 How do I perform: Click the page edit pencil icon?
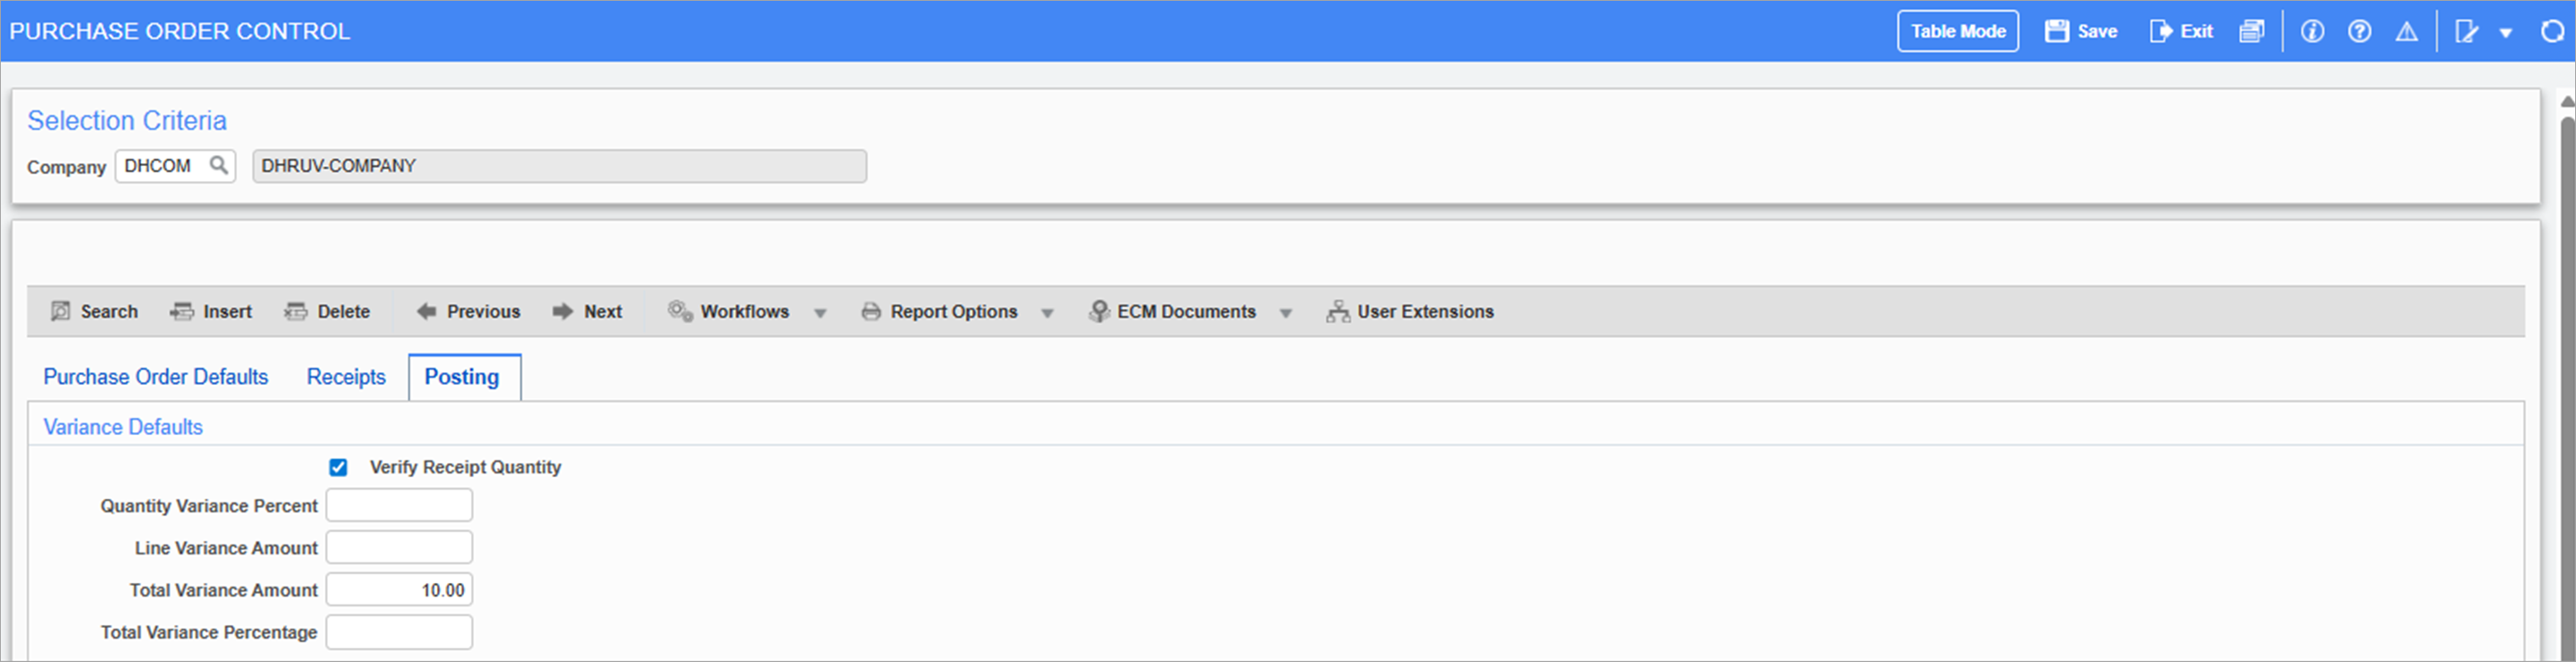2467,31
